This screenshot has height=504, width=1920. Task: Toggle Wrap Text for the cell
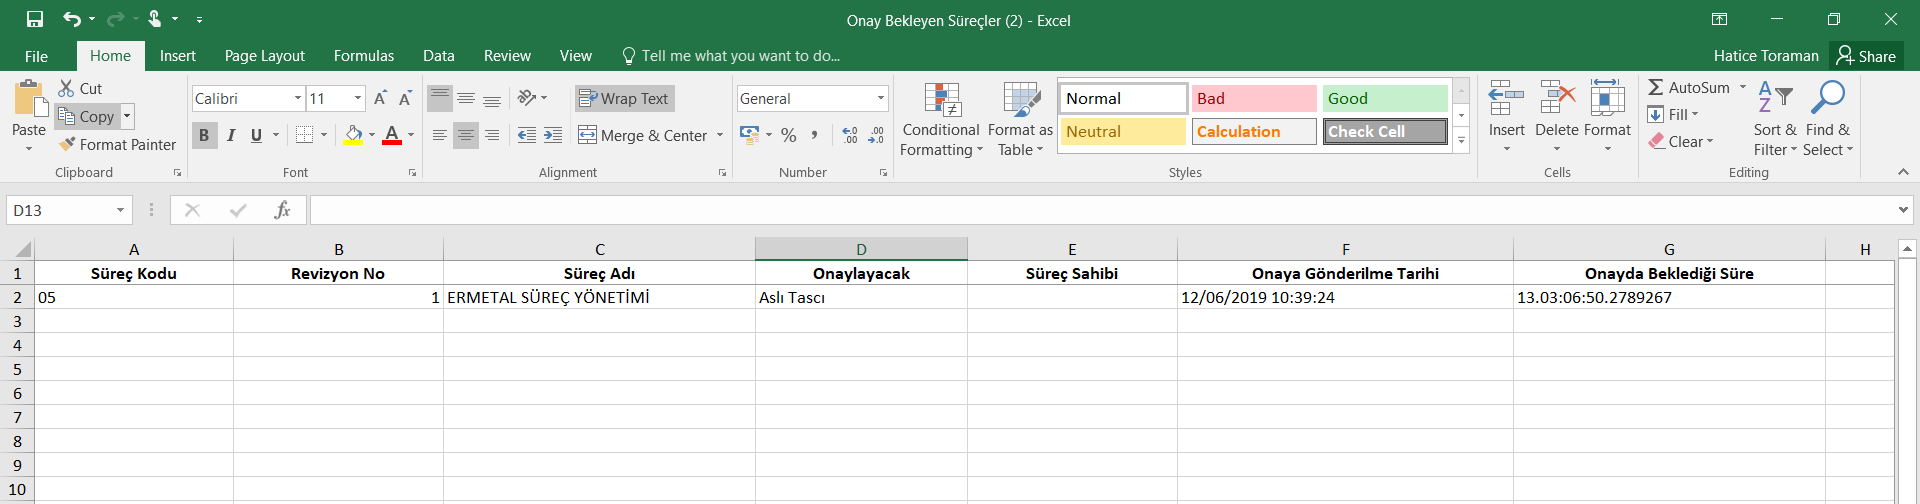624,98
